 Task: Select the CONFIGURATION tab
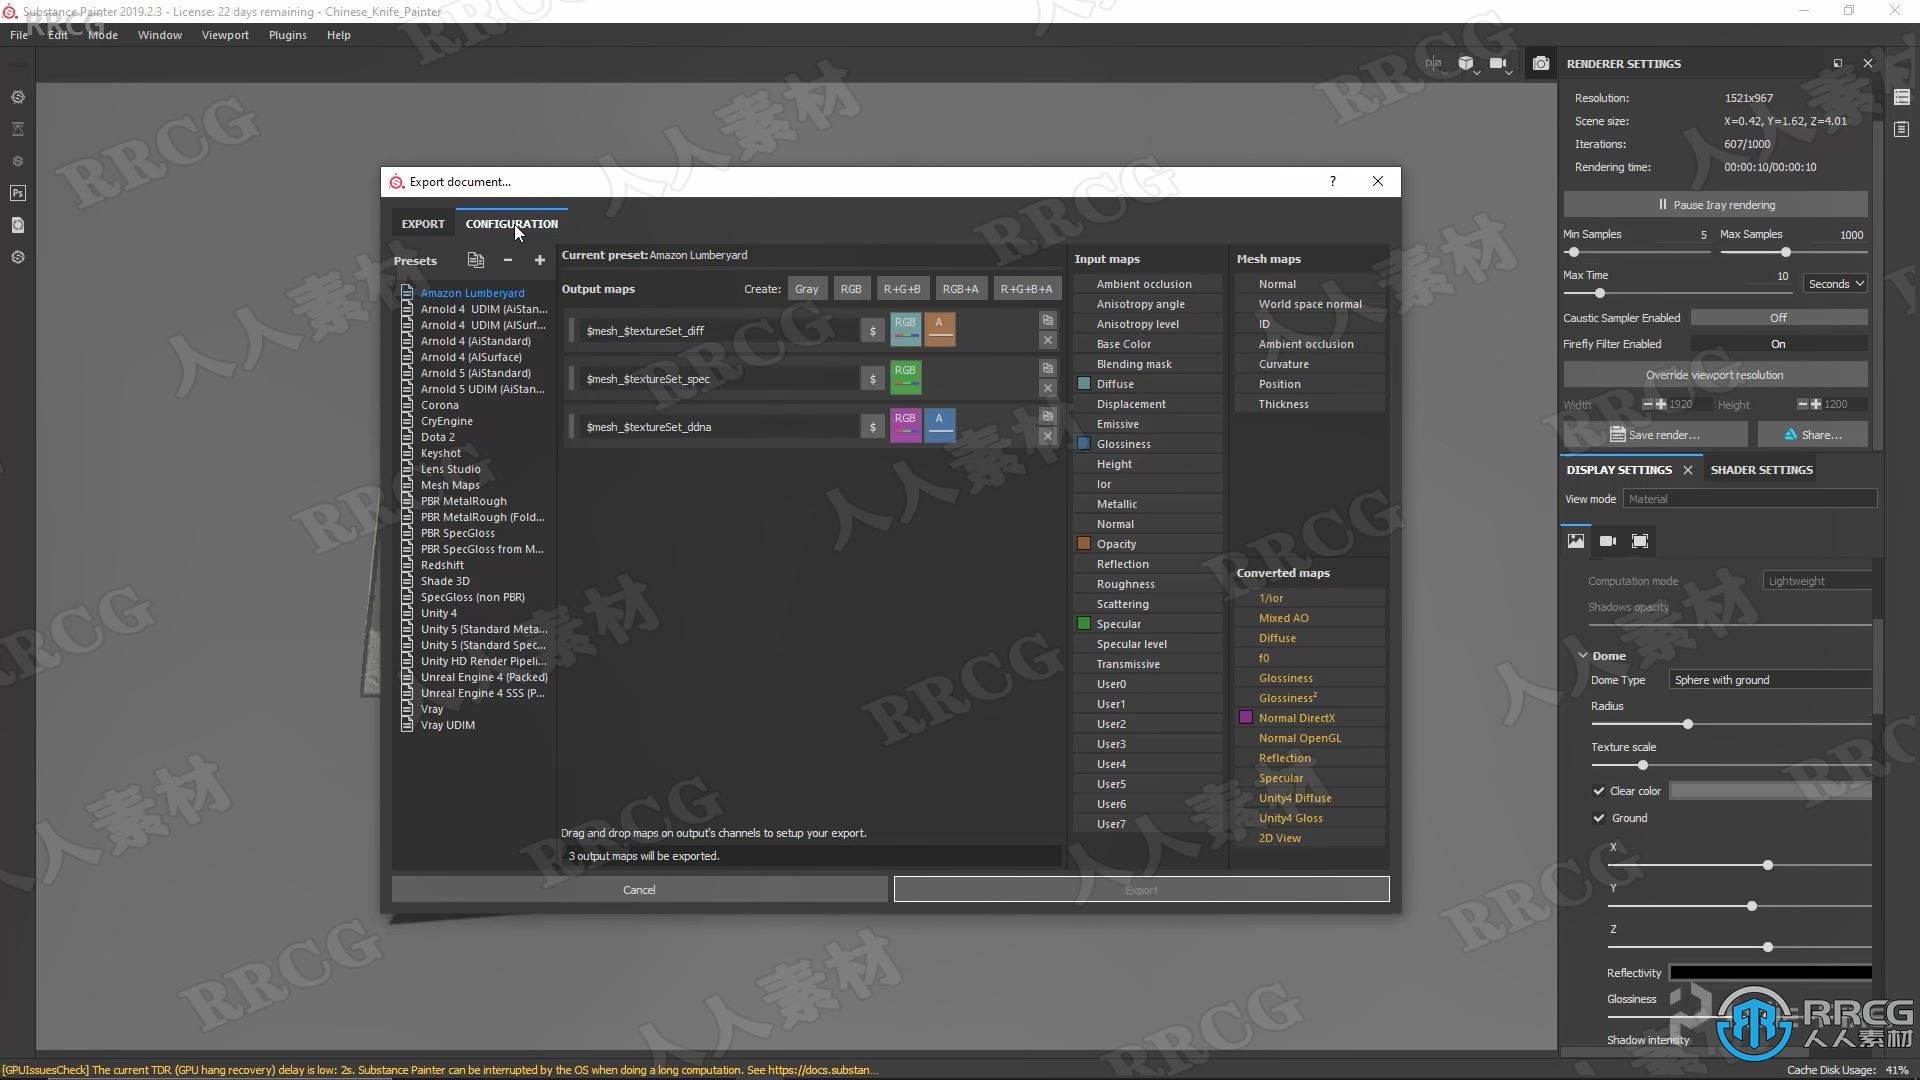(x=512, y=223)
